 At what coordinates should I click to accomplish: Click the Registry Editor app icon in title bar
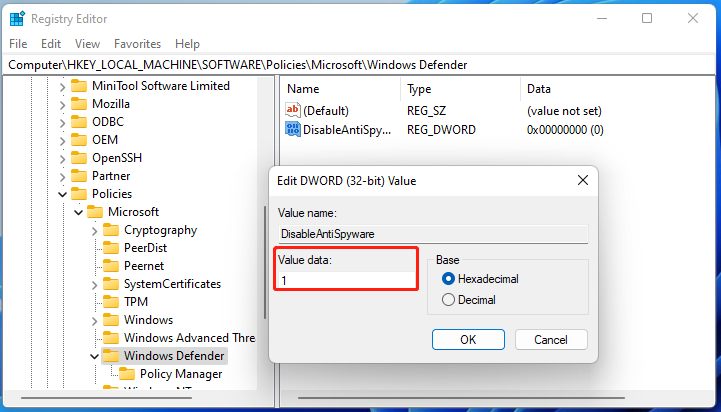17,18
